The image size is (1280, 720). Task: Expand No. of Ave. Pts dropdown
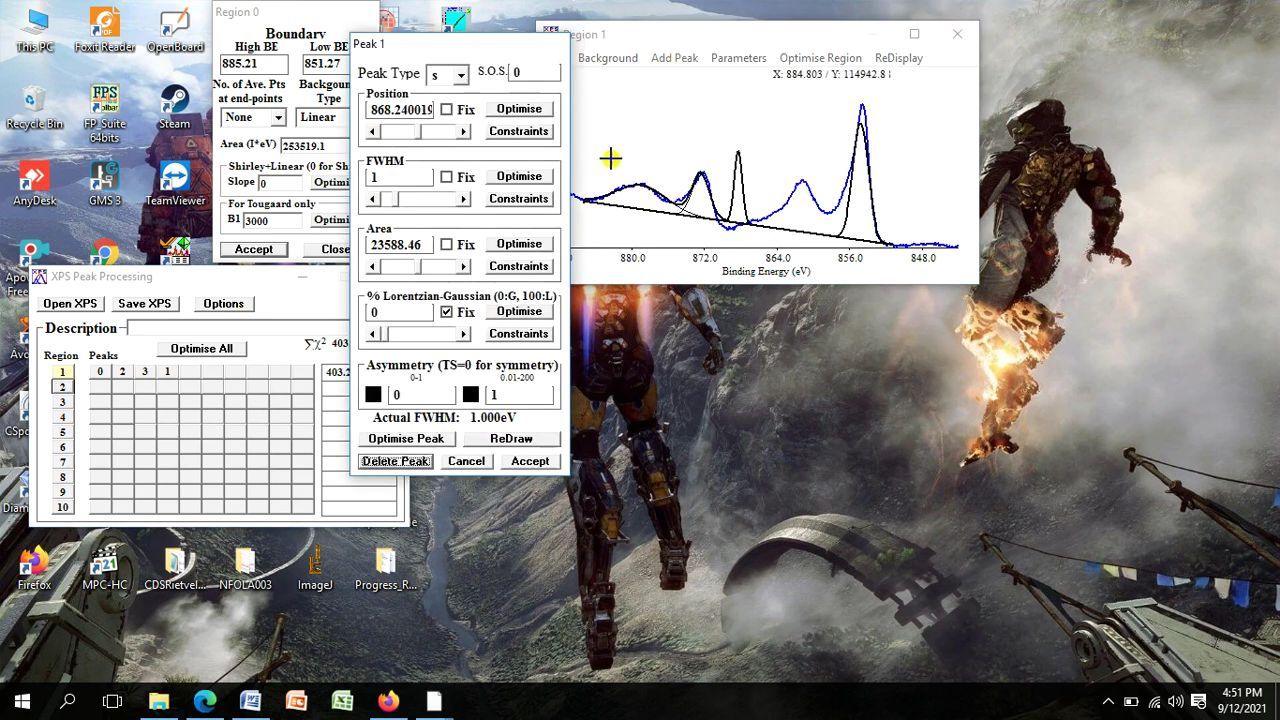278,117
